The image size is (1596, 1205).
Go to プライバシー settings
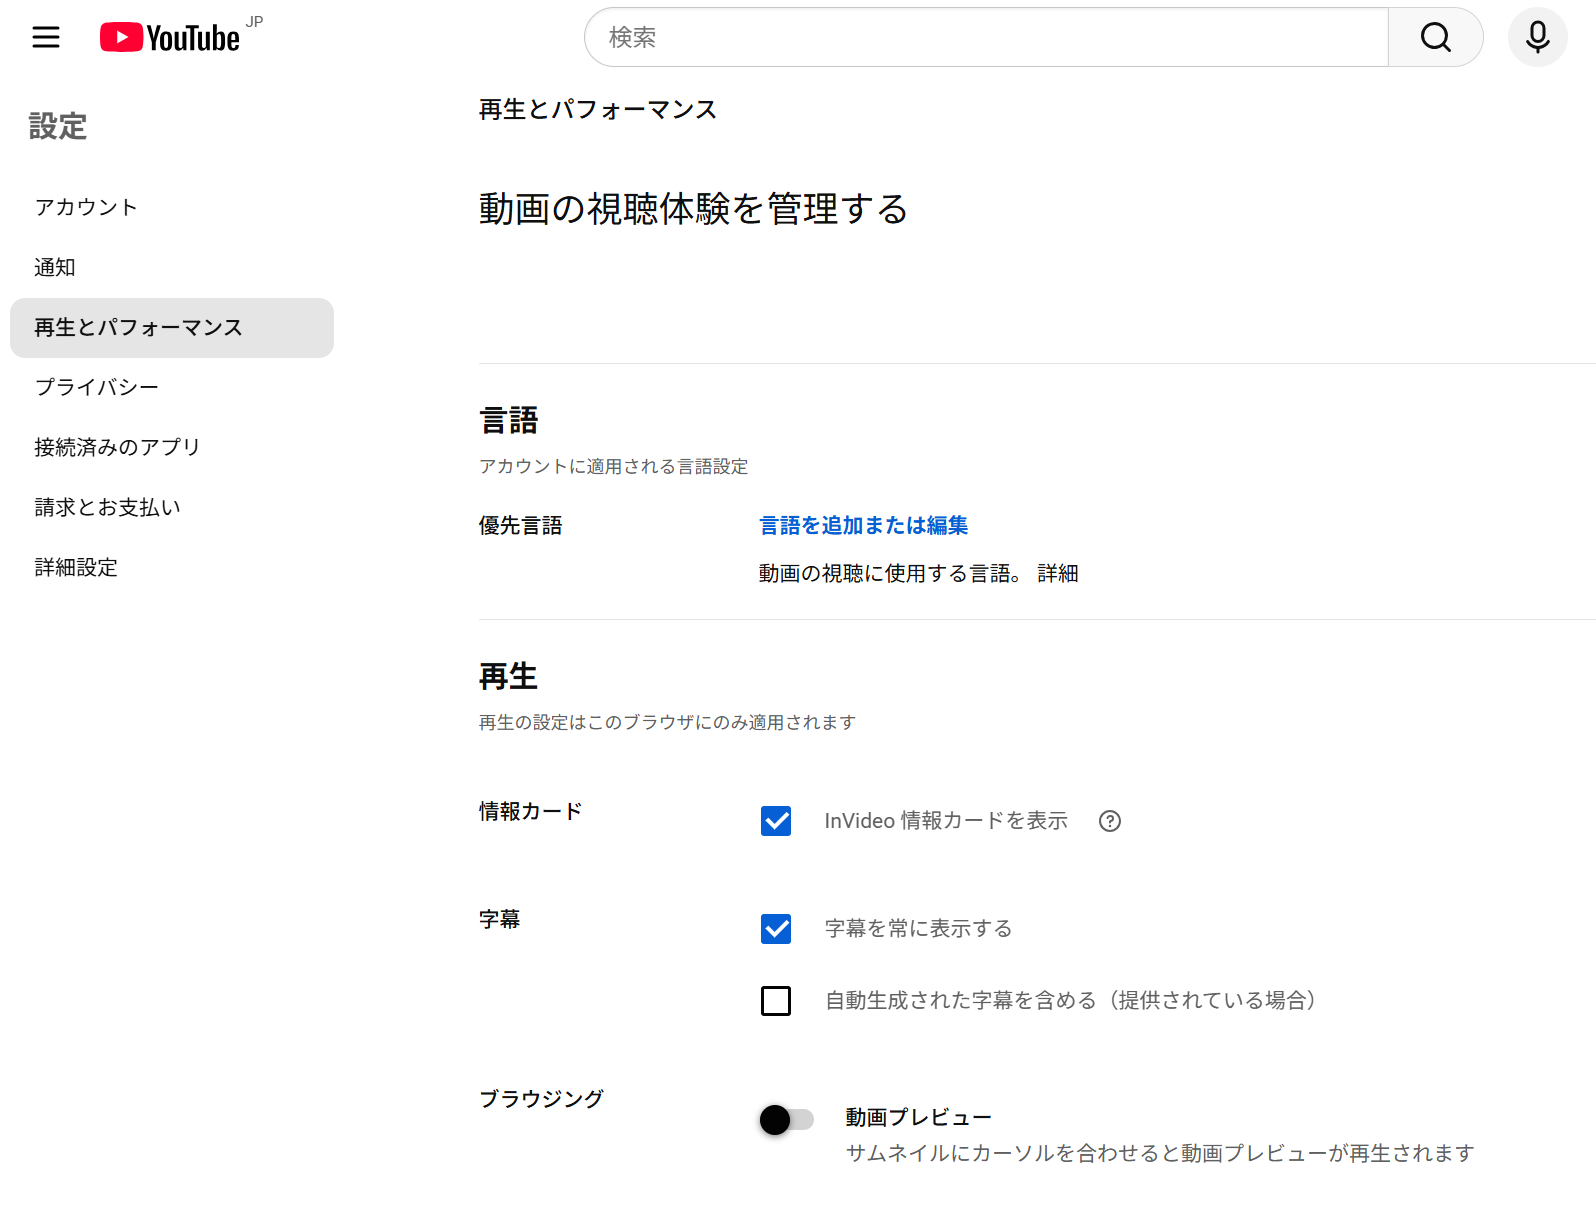click(97, 387)
